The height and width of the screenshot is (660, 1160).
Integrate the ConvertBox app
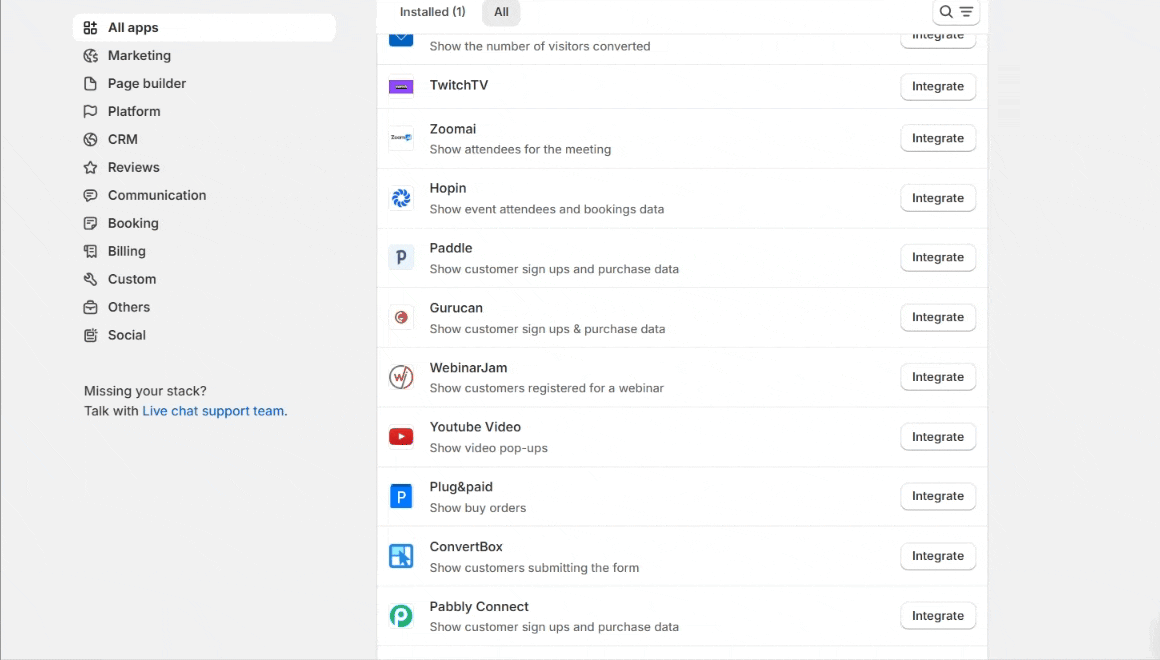tap(937, 556)
